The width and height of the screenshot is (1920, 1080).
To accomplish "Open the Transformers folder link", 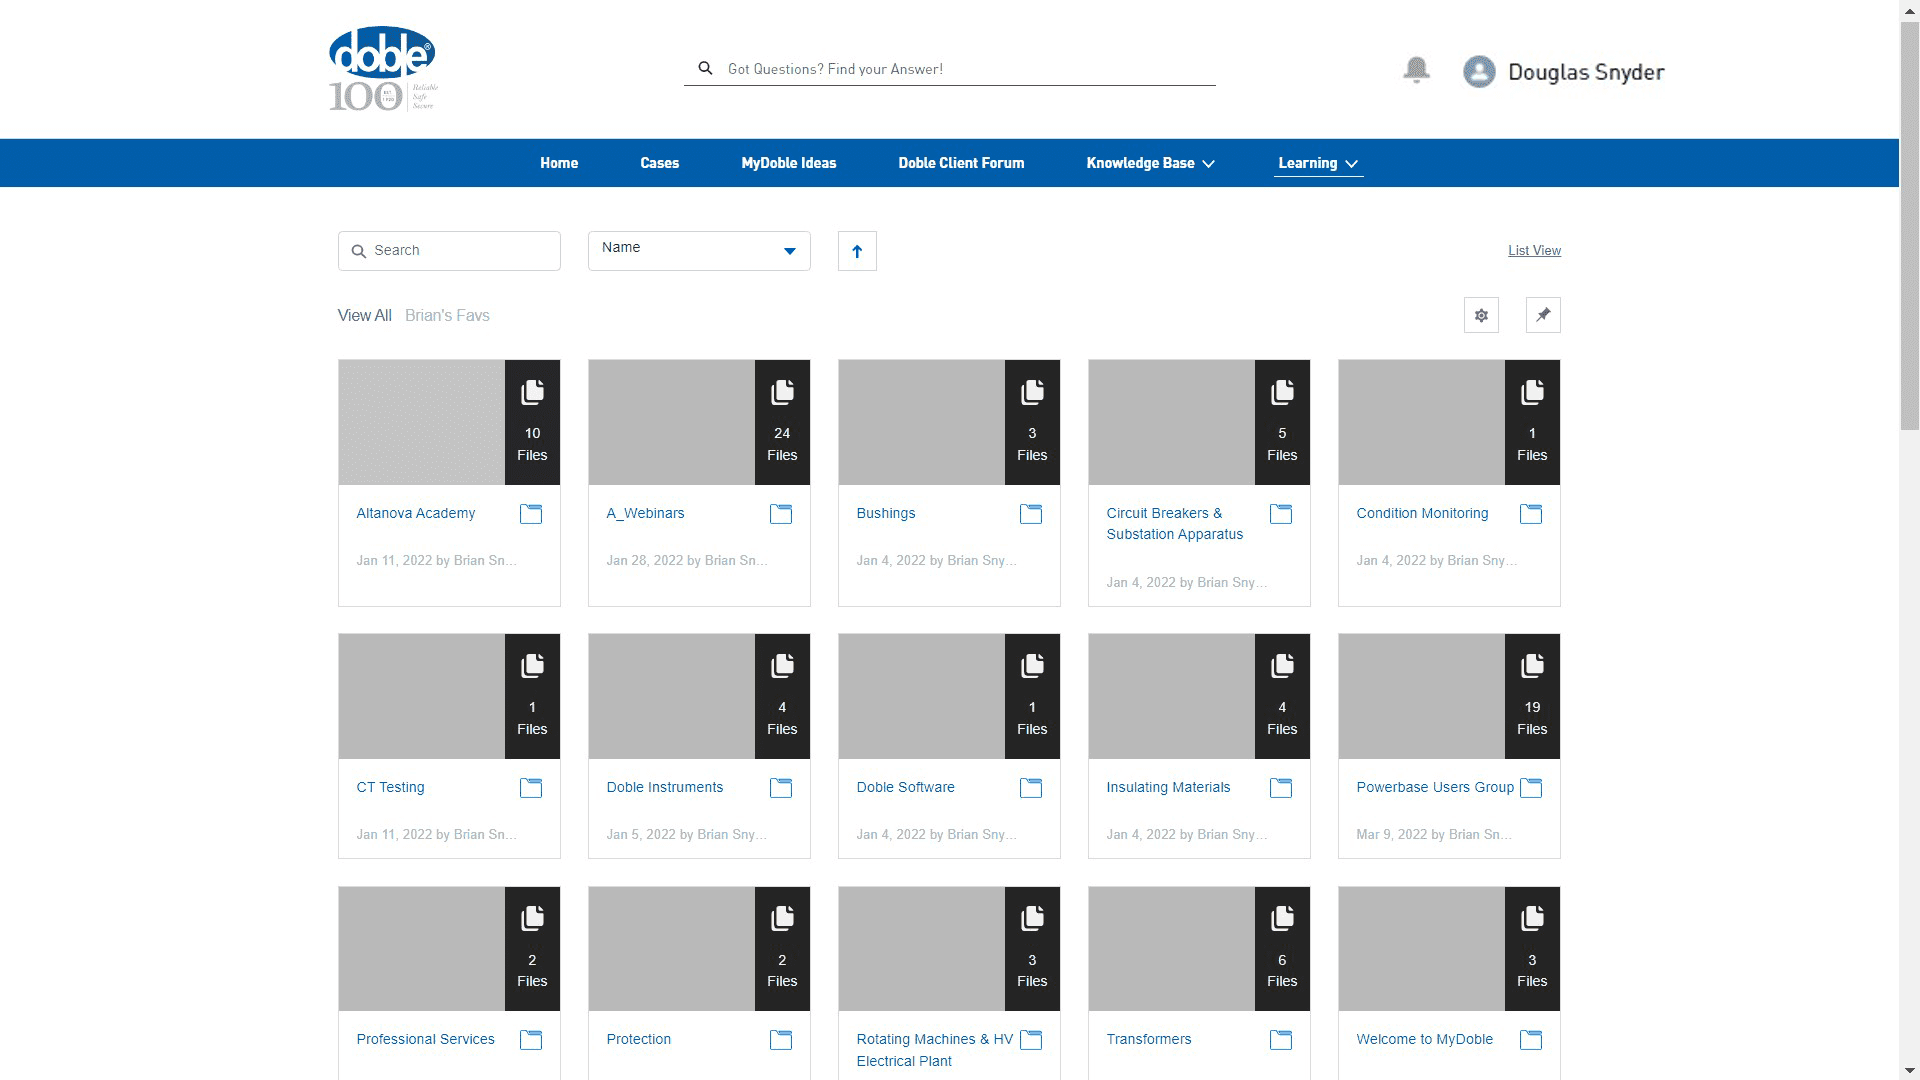I will coord(1149,1039).
